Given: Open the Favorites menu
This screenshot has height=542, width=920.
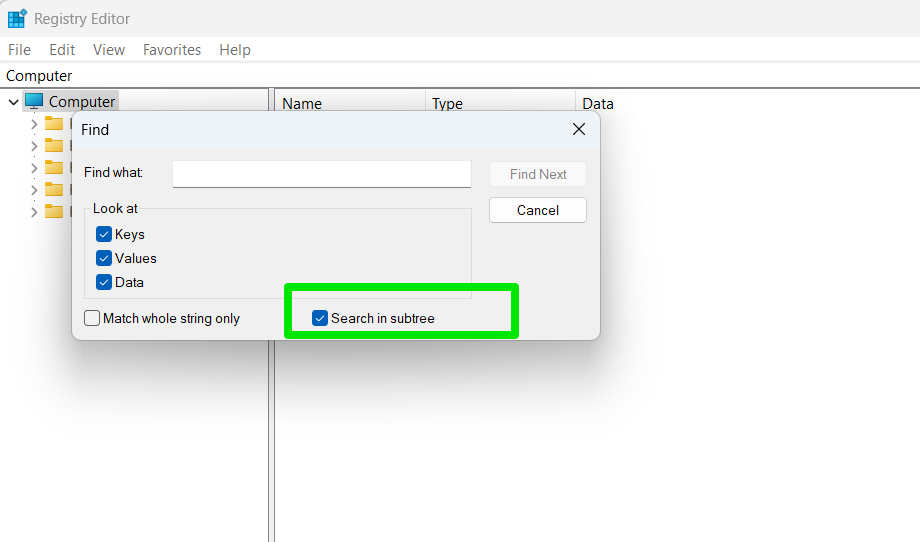Looking at the screenshot, I should point(172,50).
